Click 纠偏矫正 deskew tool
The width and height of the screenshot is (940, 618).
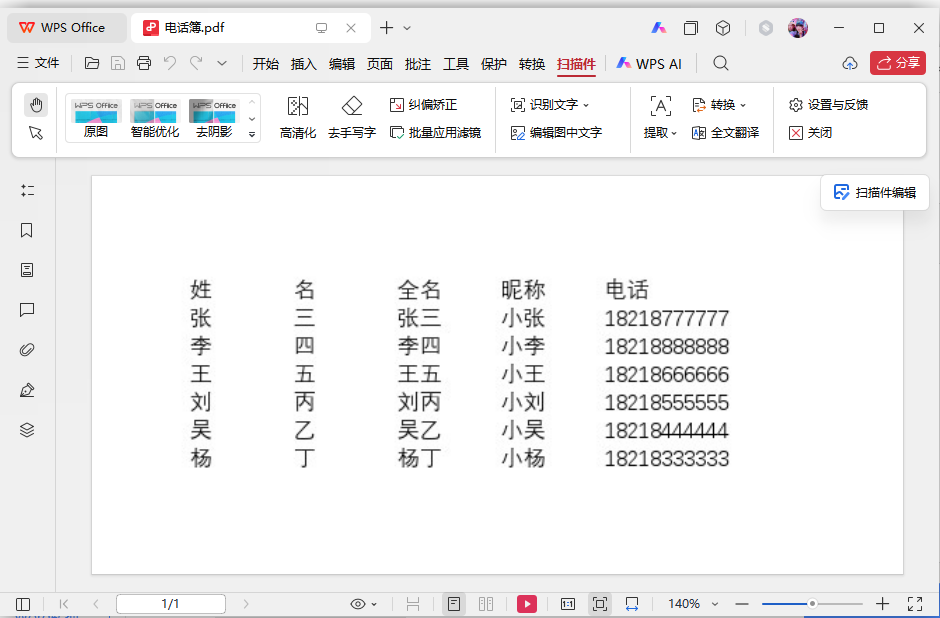tap(423, 105)
